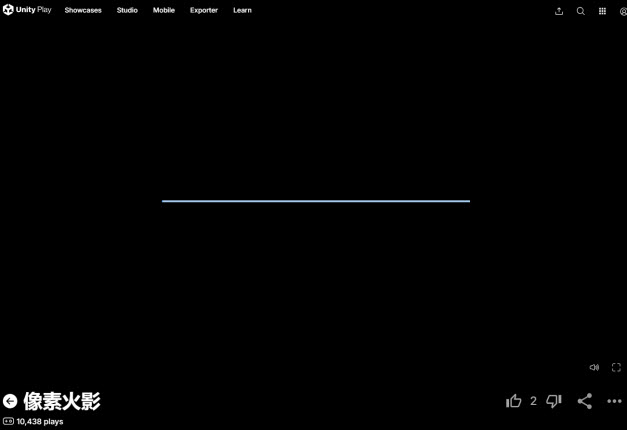627x430 pixels.
Task: Like the game with thumbs up
Action: coord(514,401)
